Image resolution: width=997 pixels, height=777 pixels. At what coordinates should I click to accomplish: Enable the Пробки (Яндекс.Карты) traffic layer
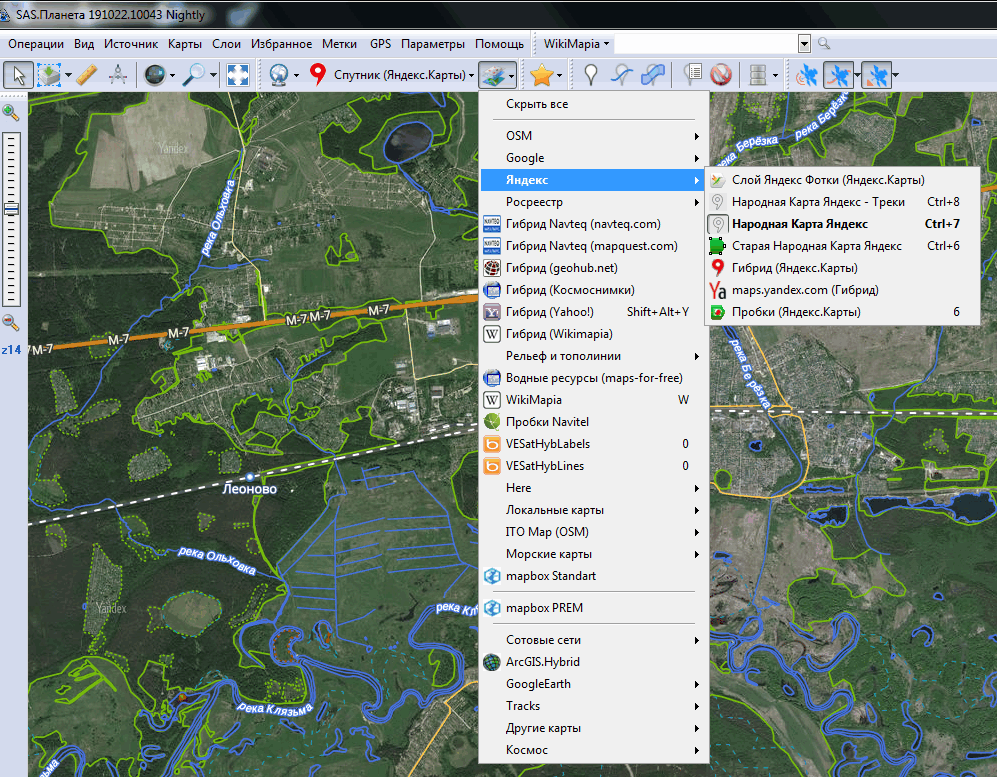click(795, 312)
